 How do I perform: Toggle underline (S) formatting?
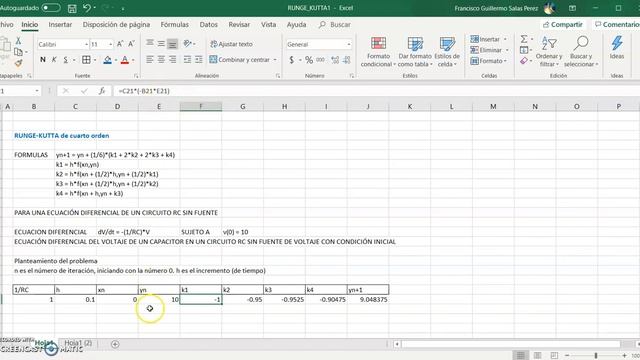click(x=65, y=60)
